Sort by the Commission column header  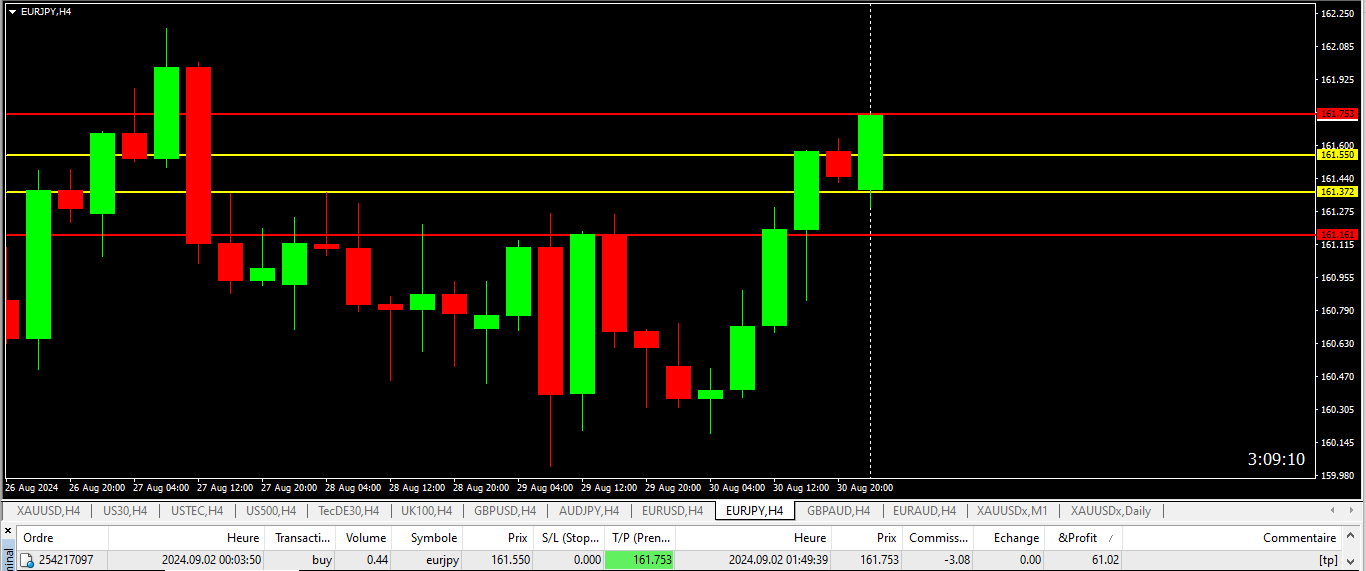coord(938,538)
